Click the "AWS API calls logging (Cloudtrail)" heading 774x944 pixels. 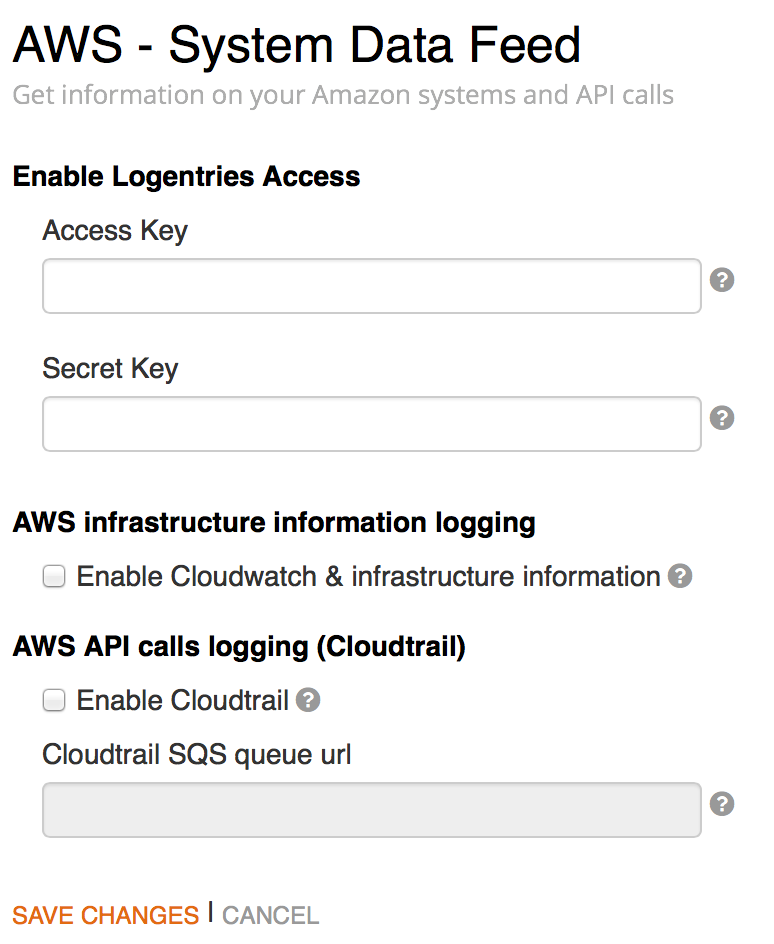tap(239, 647)
